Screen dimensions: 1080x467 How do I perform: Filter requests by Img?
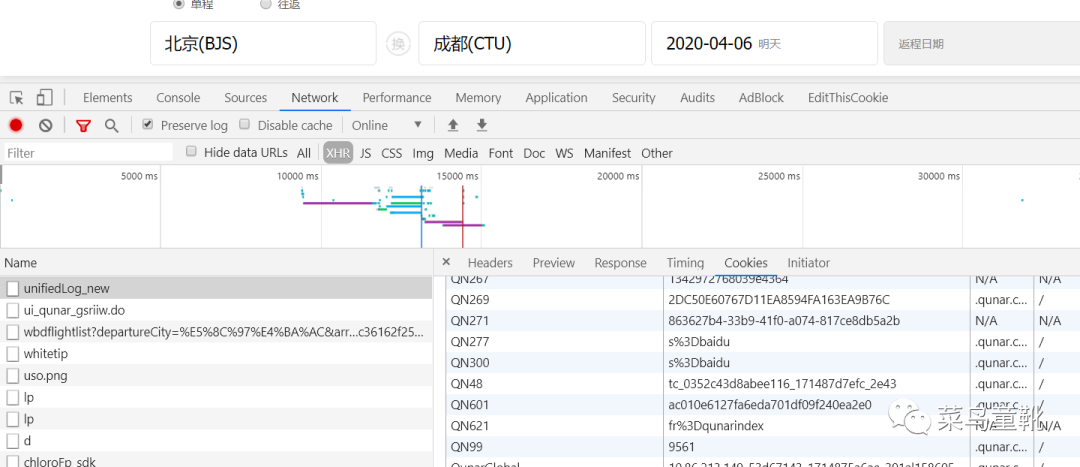(x=423, y=153)
